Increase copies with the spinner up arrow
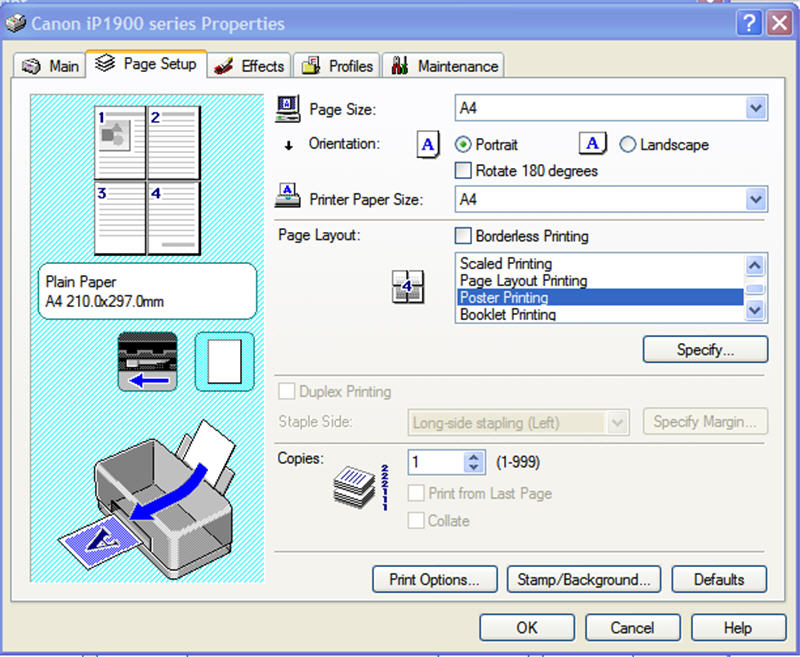The width and height of the screenshot is (800, 657). 474,457
